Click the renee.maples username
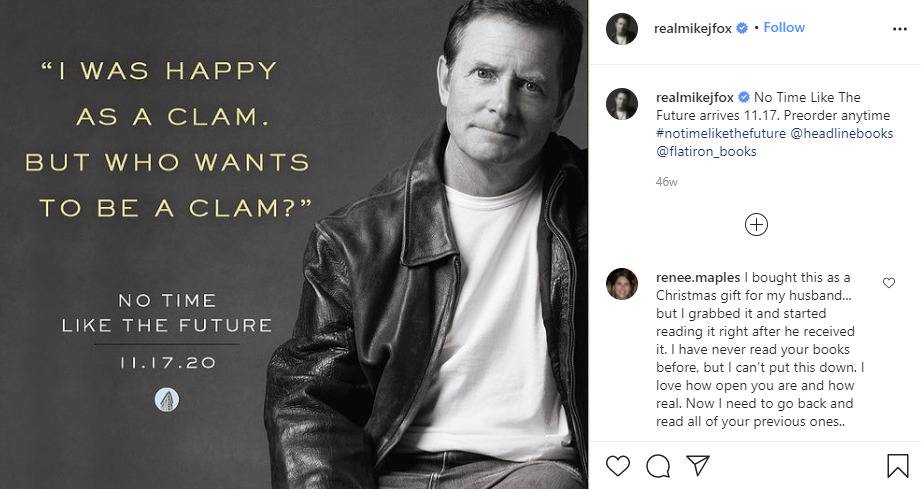The height and width of the screenshot is (489, 921). coord(697,276)
